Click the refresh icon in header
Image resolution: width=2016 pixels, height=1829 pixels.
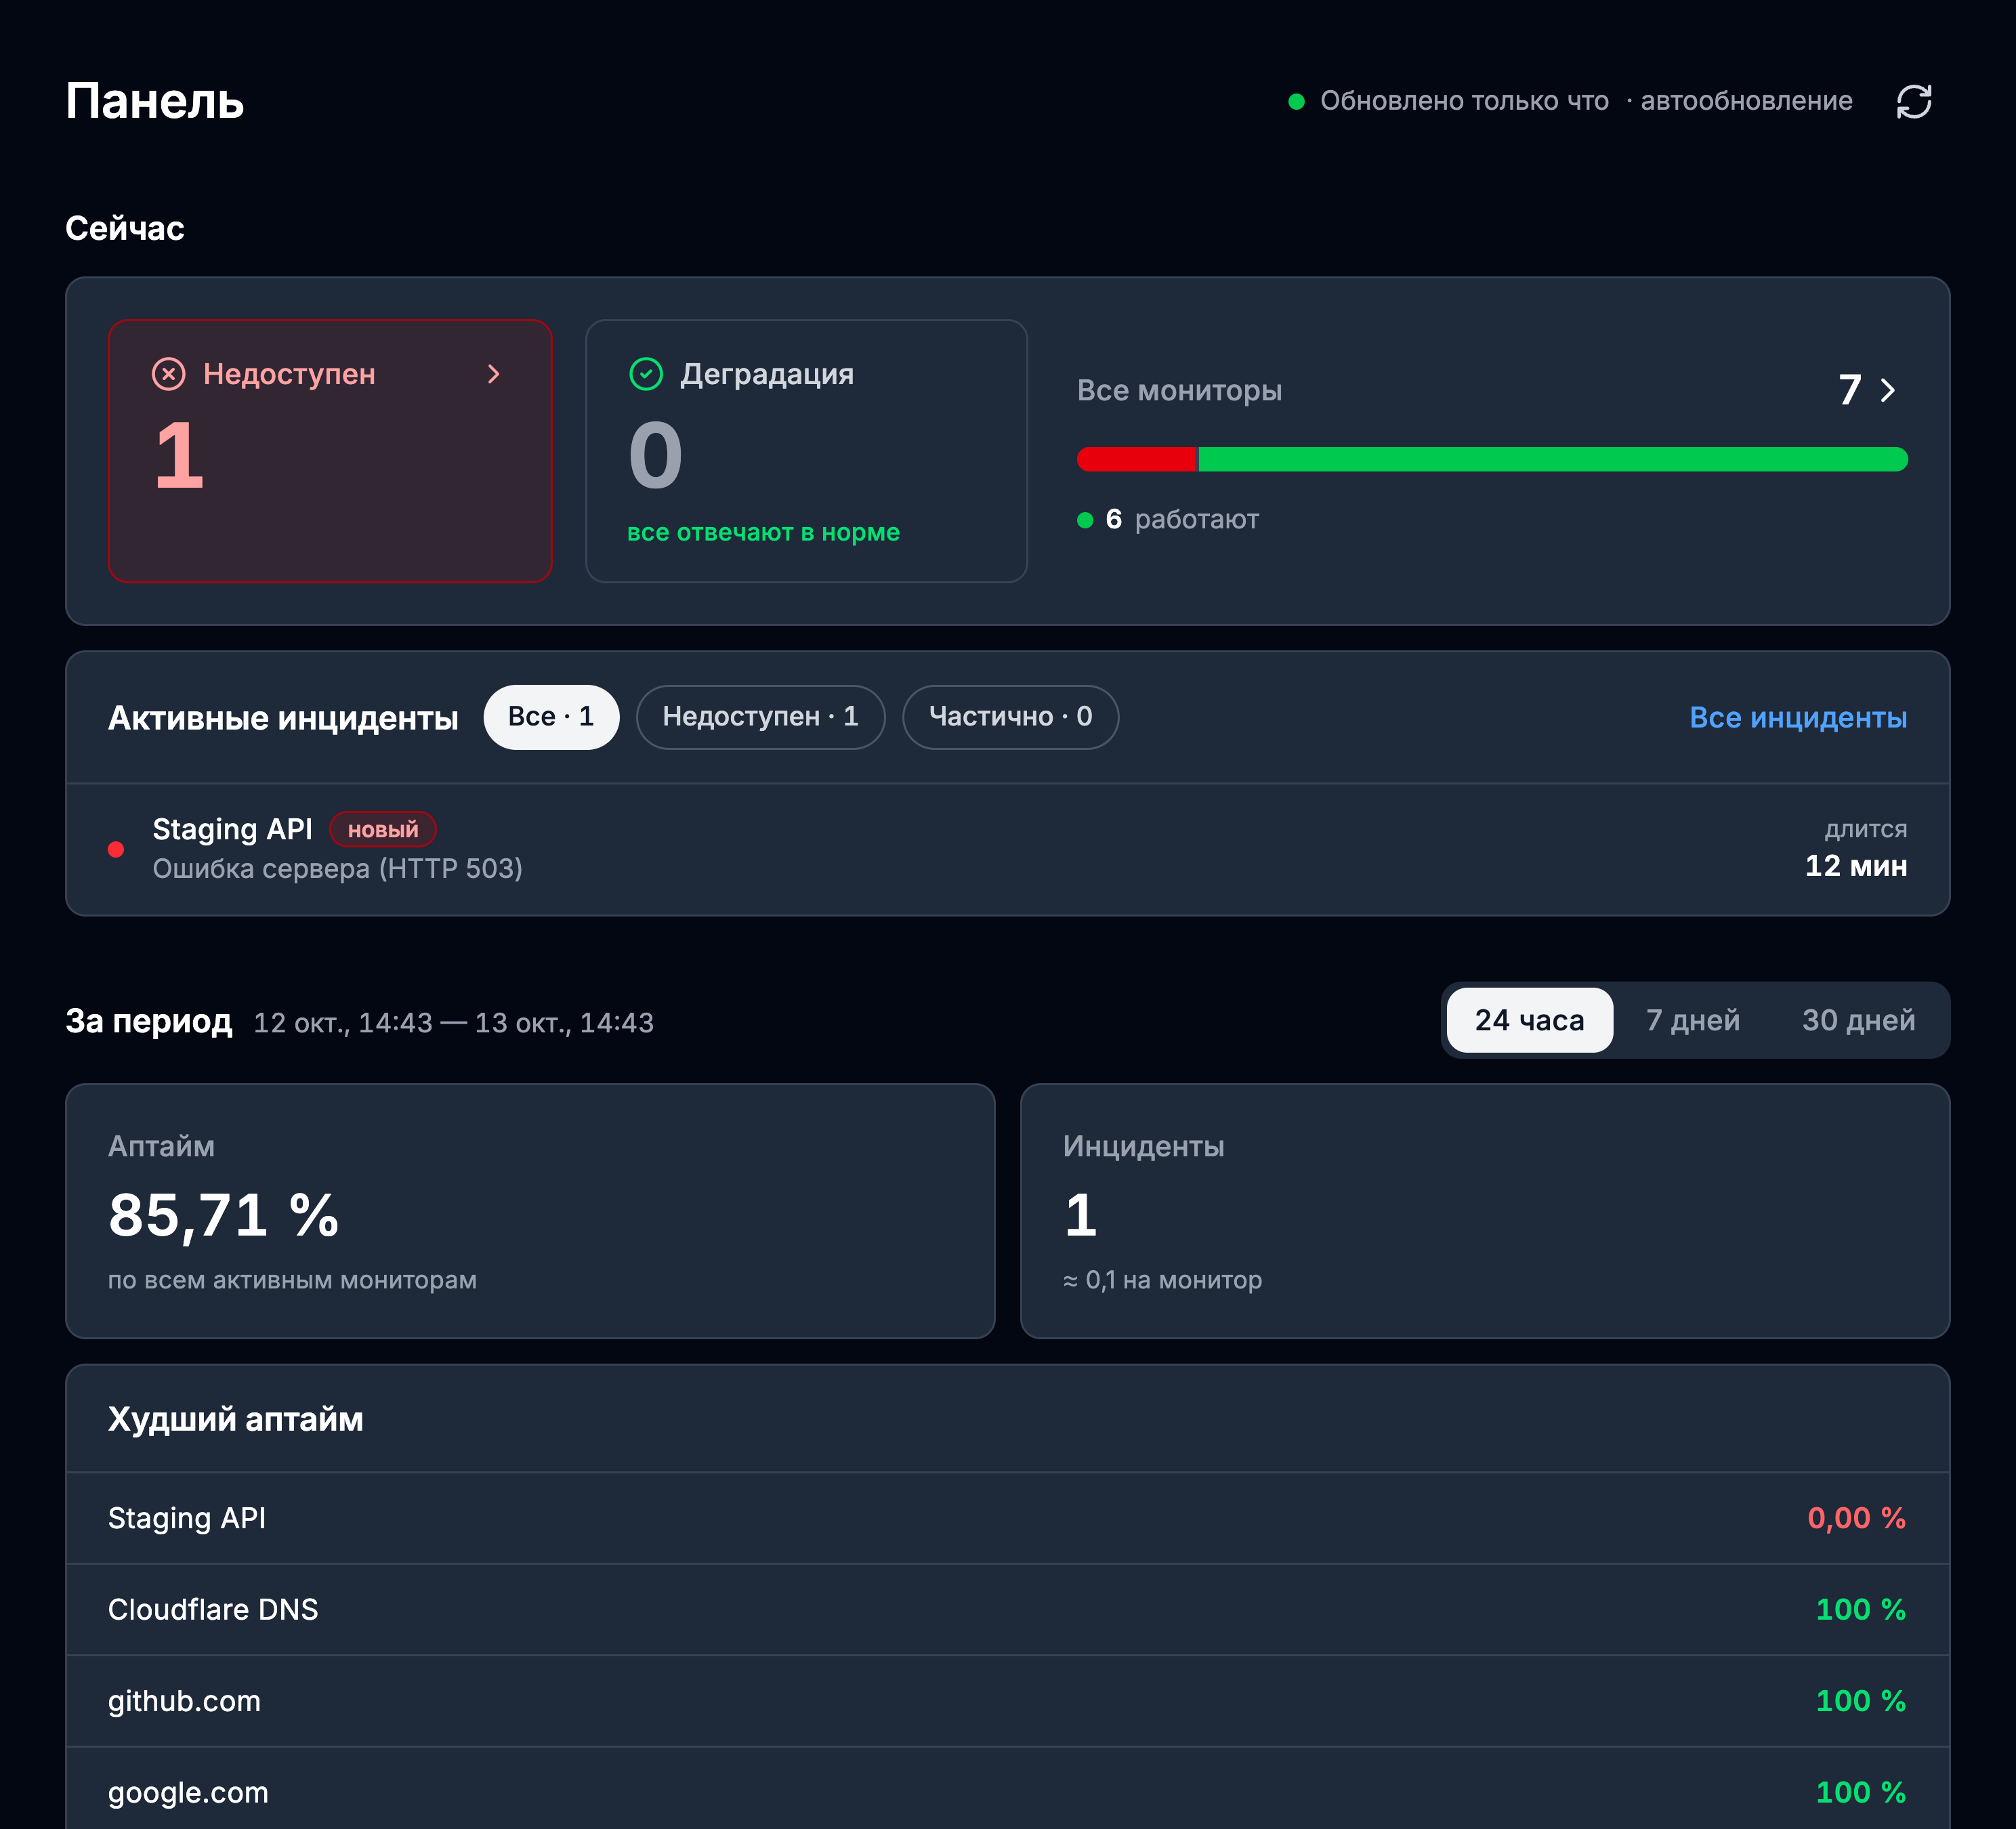[1913, 101]
